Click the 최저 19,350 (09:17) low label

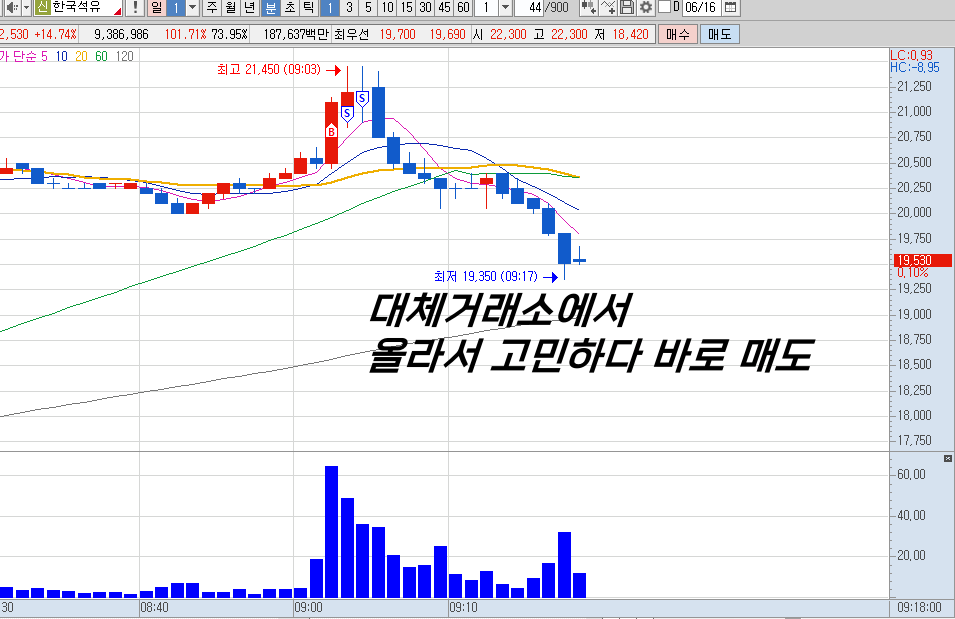(x=486, y=277)
